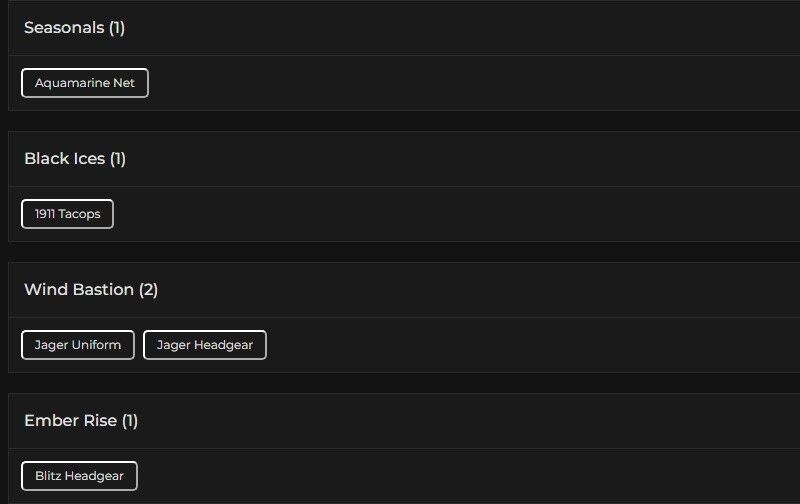Image resolution: width=800 pixels, height=504 pixels.
Task: Click the count (2) beside Wind Bastion
Action: pyautogui.click(x=148, y=290)
